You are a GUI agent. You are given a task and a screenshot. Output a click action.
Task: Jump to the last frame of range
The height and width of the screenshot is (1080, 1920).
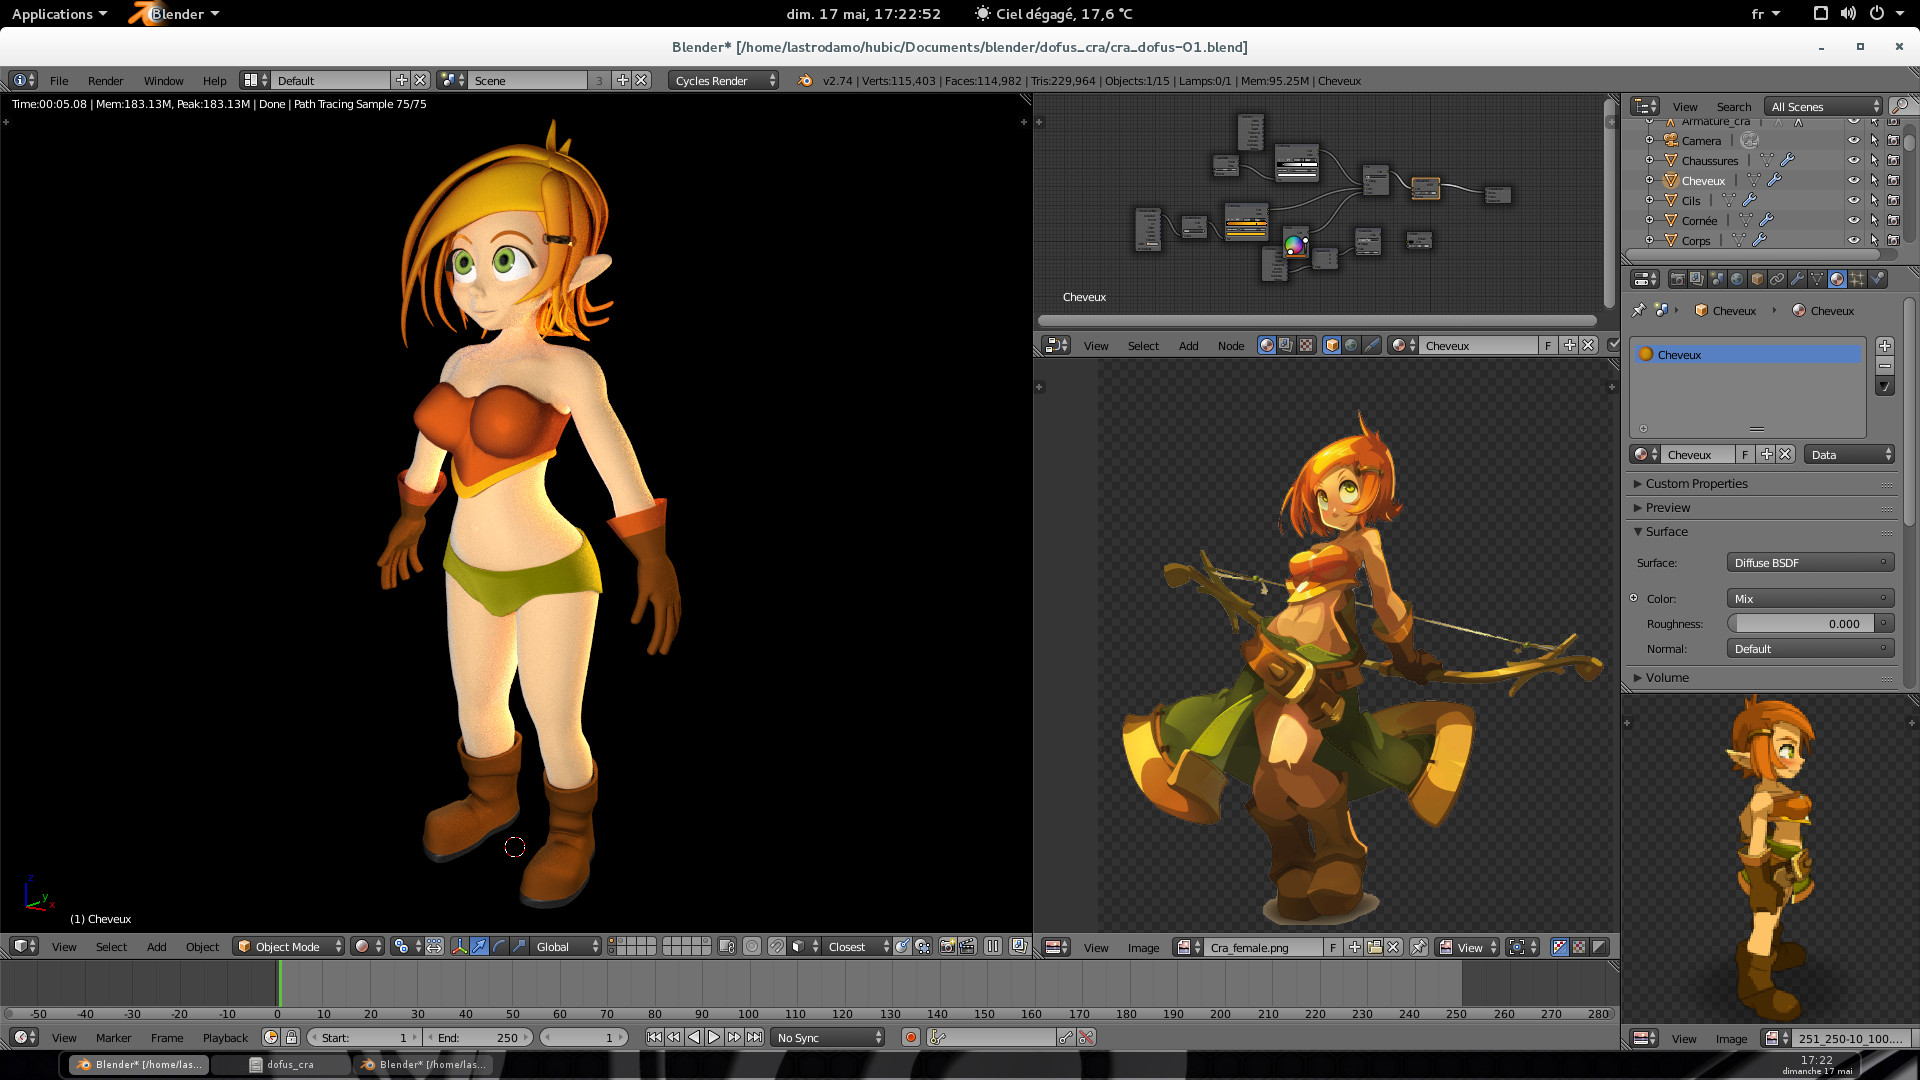pos(754,1038)
